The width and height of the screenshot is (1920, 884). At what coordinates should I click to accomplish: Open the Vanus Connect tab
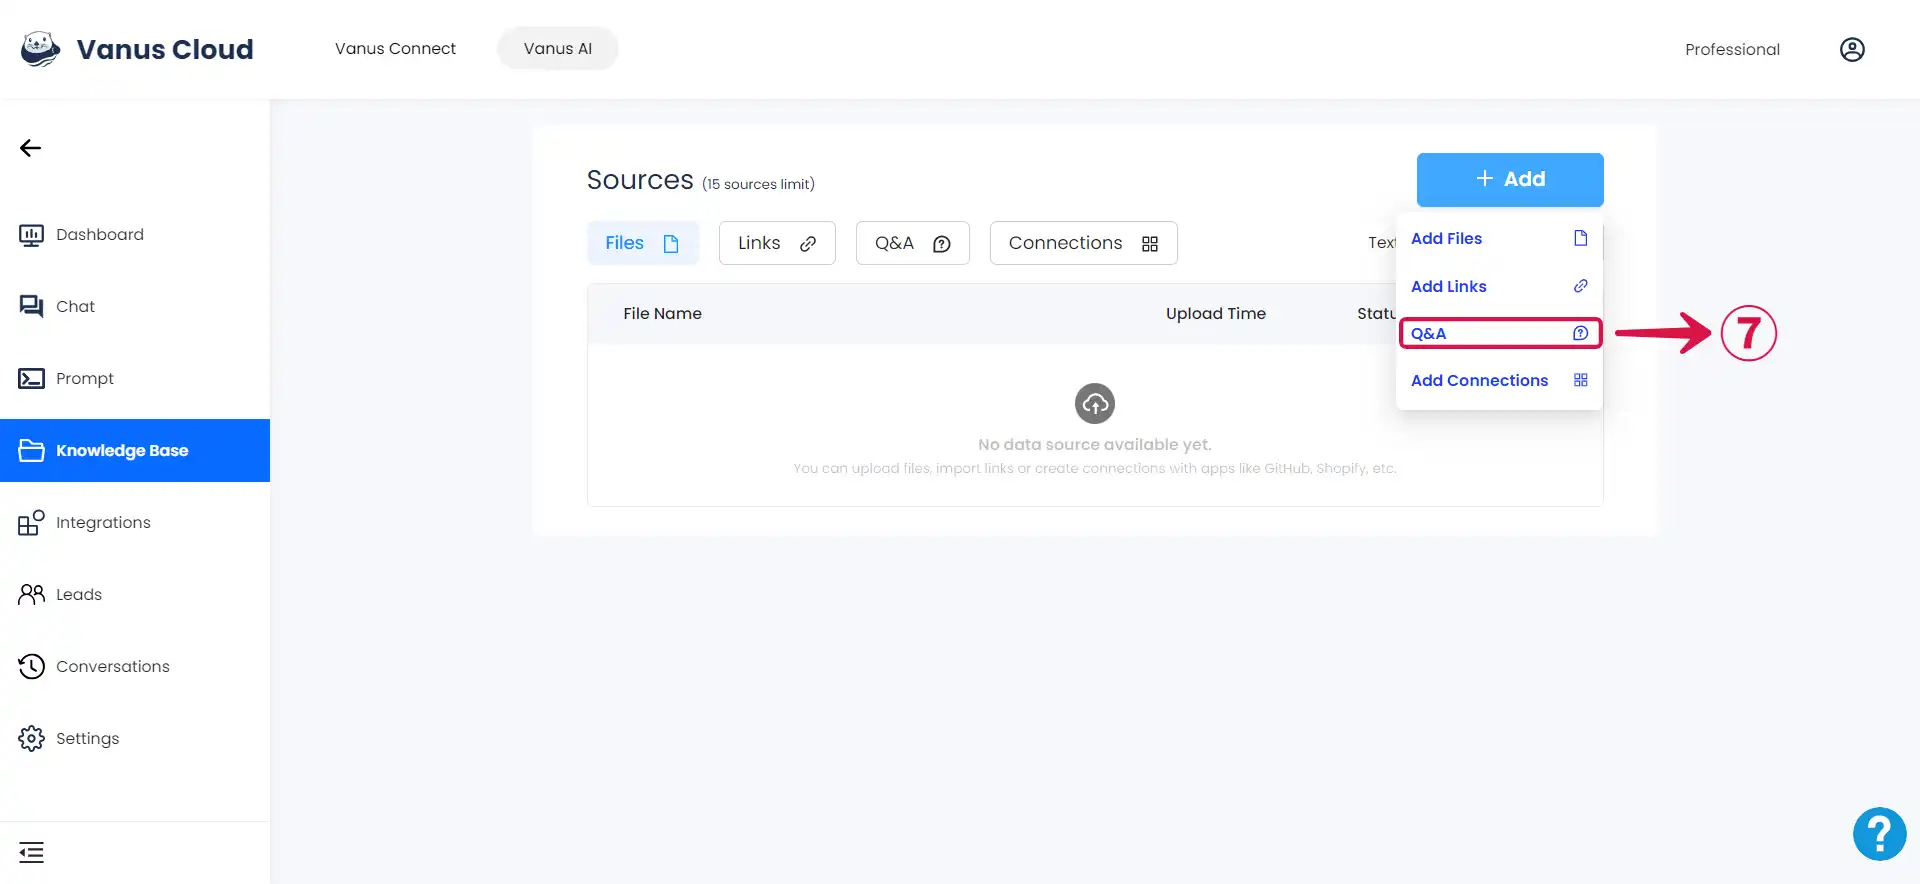[x=395, y=49]
